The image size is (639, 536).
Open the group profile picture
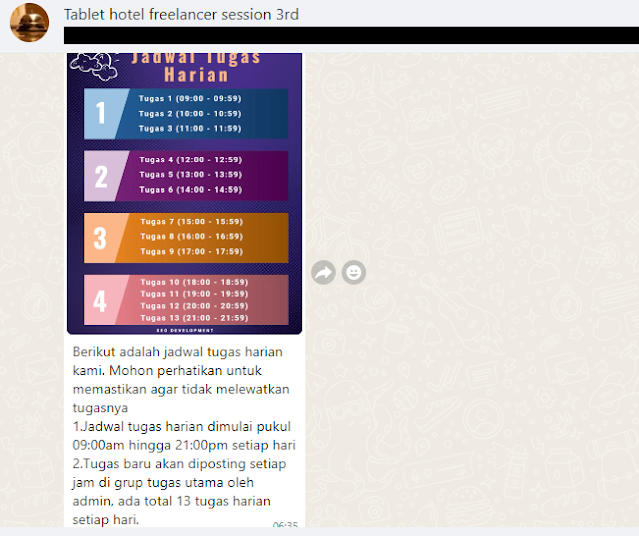coord(29,22)
